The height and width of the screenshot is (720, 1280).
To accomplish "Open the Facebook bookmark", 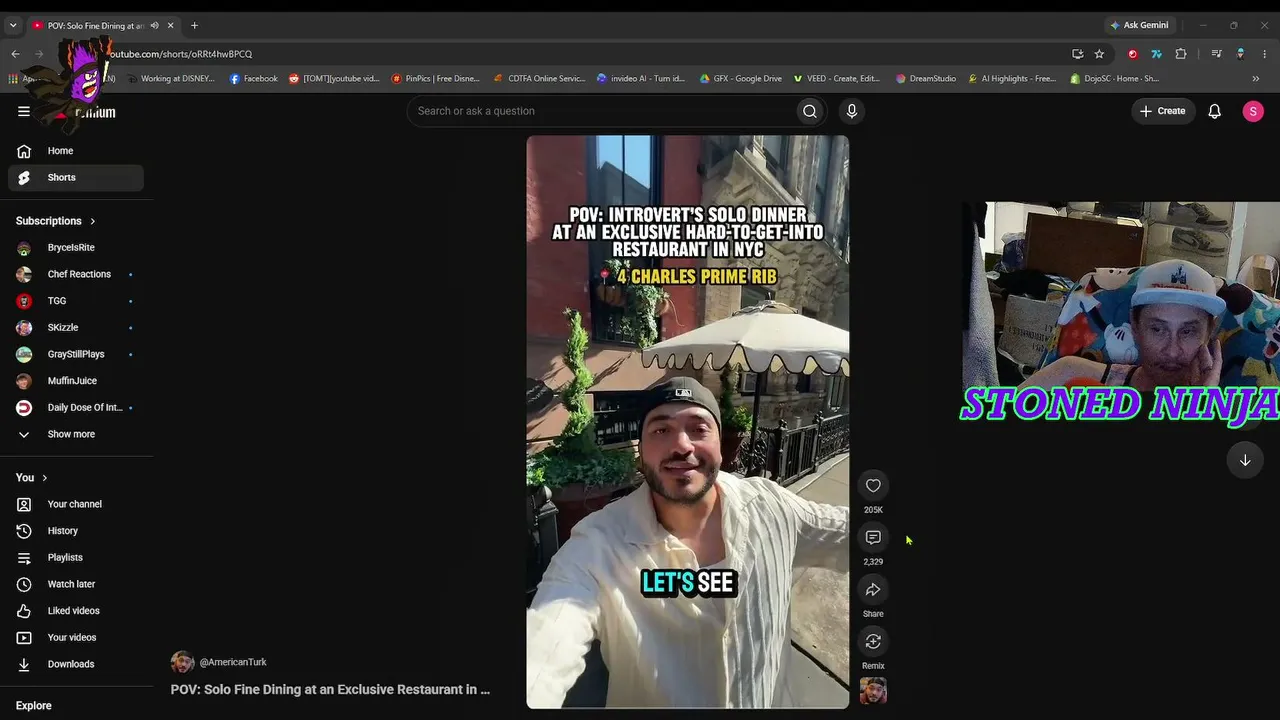I will coord(254,78).
